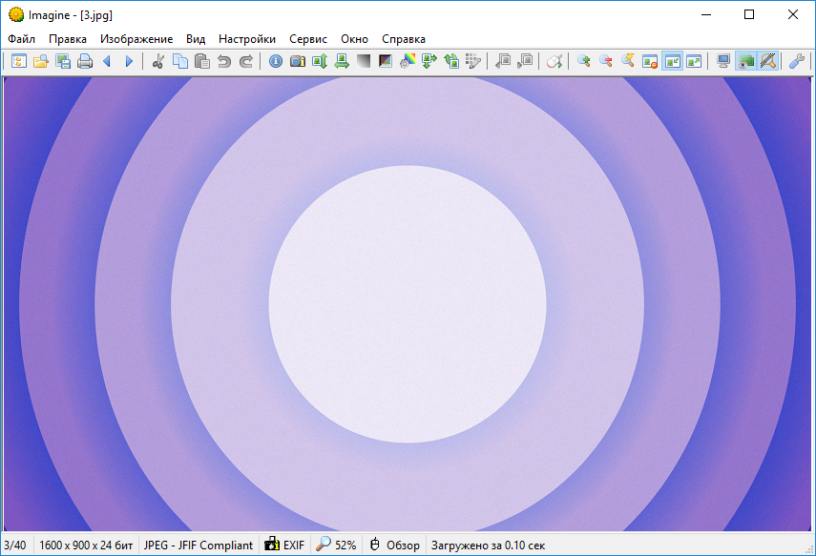Toggle the highlighted fit-to-window button

point(672,62)
